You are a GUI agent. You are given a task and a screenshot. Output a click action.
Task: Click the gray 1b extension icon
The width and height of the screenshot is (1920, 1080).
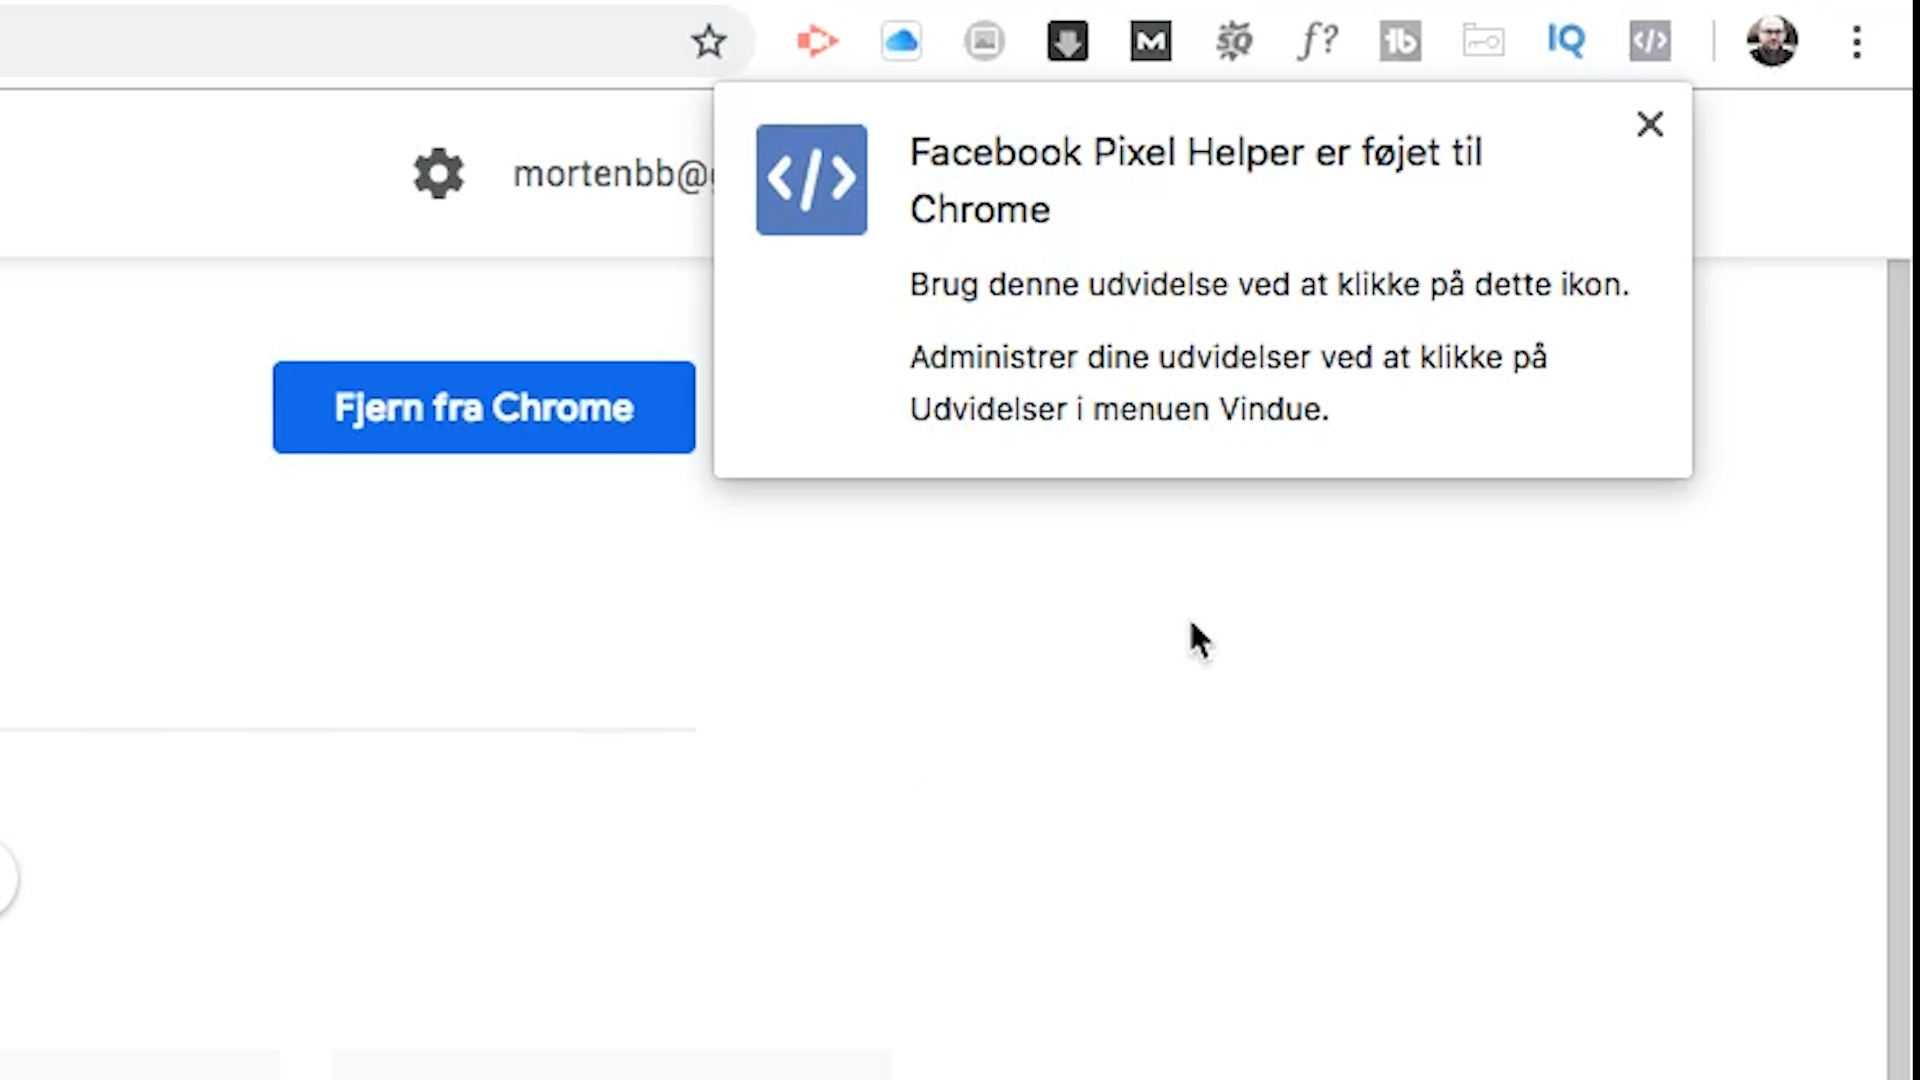pos(1400,42)
